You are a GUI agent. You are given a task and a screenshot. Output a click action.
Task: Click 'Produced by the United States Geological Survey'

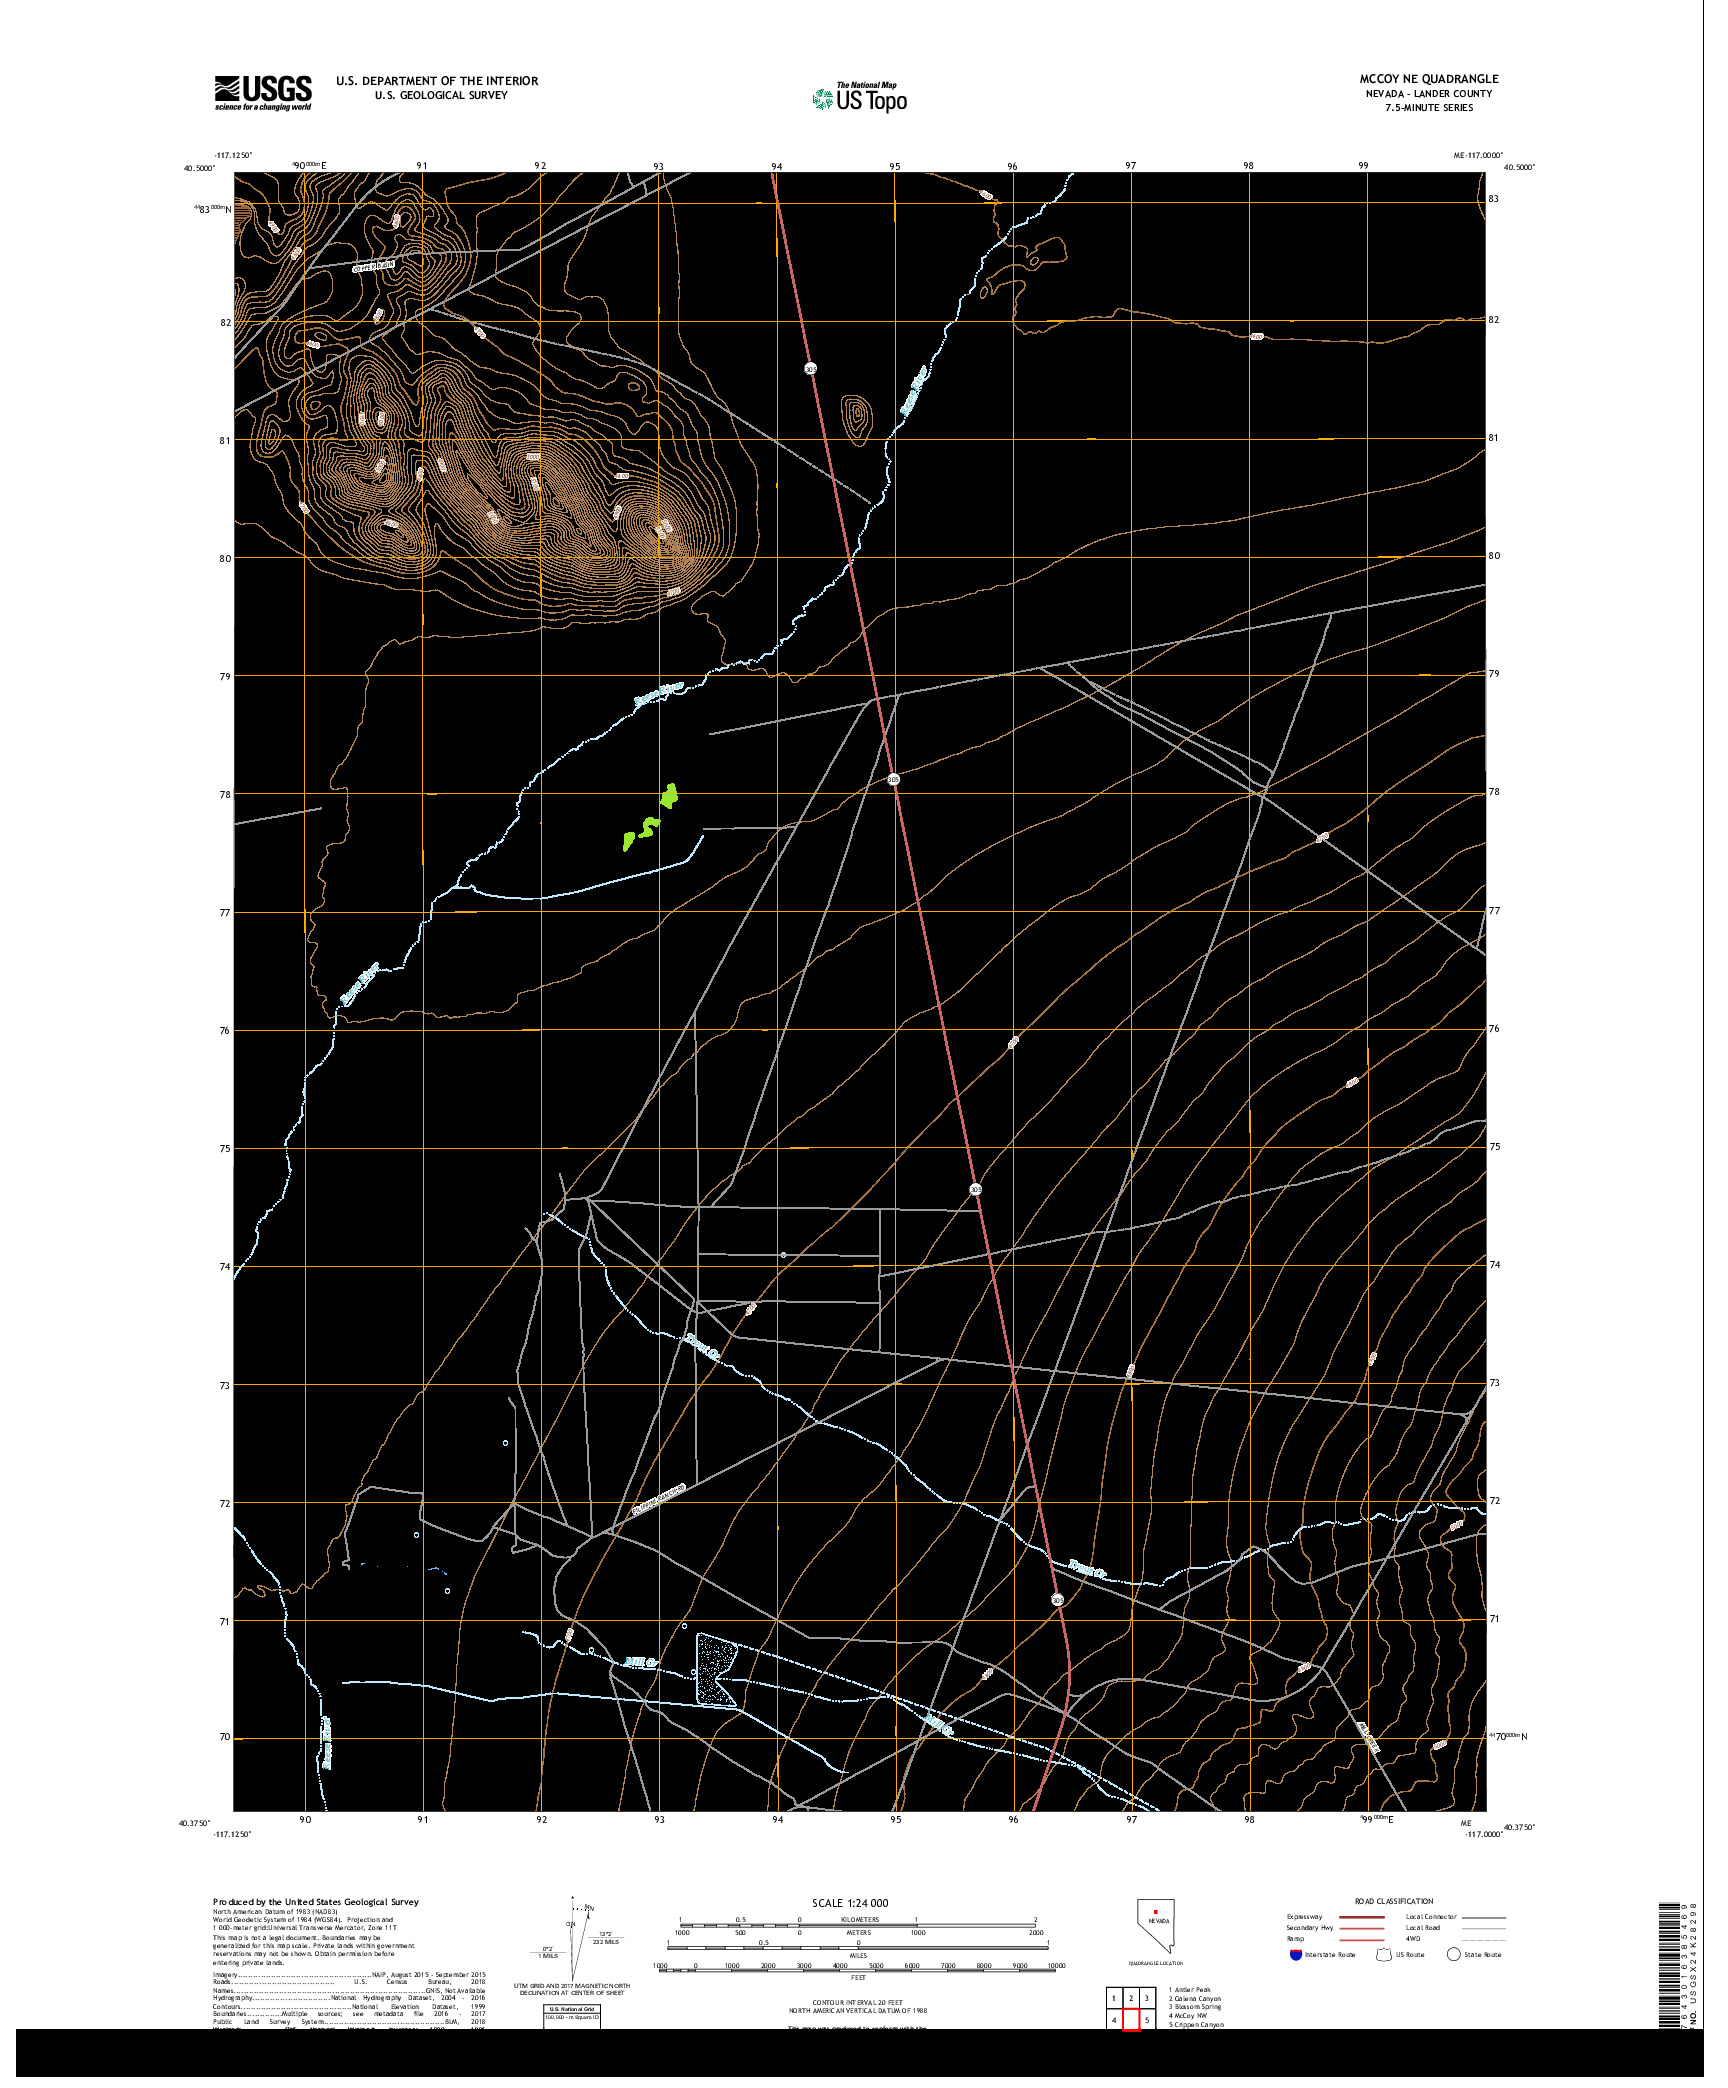316,1902
